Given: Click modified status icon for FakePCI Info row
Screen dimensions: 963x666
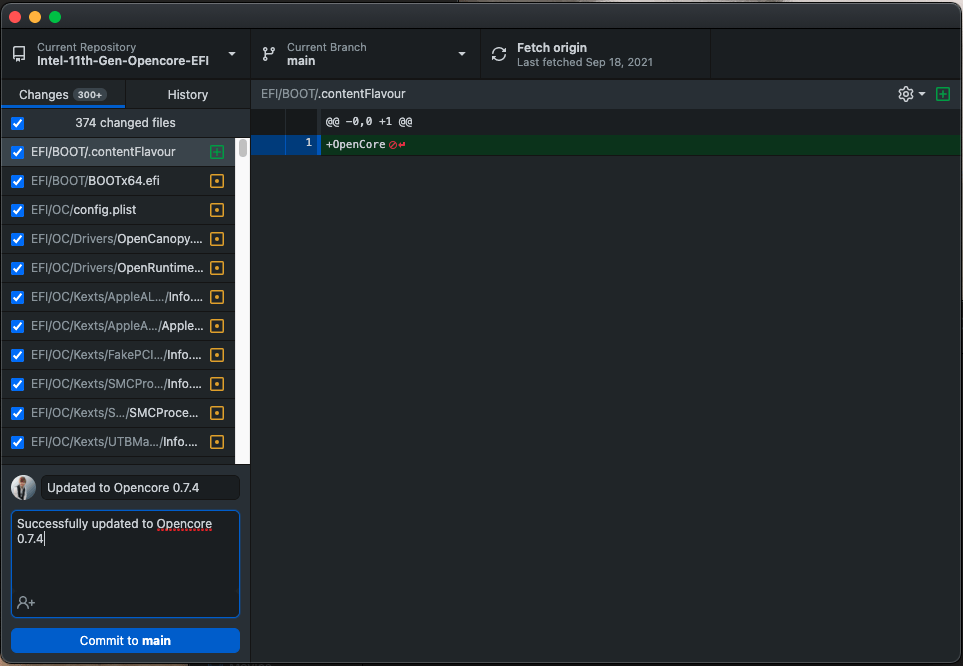Looking at the screenshot, I should point(217,355).
